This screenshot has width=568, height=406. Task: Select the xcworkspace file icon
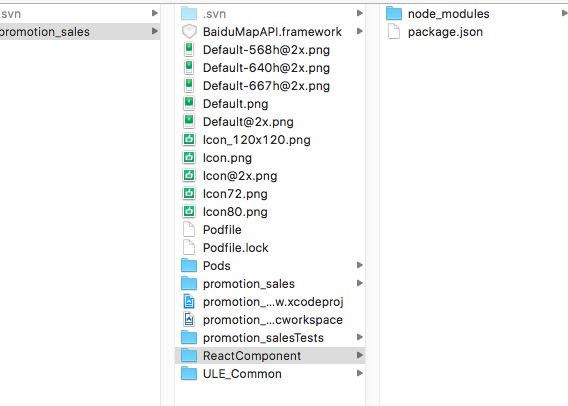pos(189,319)
